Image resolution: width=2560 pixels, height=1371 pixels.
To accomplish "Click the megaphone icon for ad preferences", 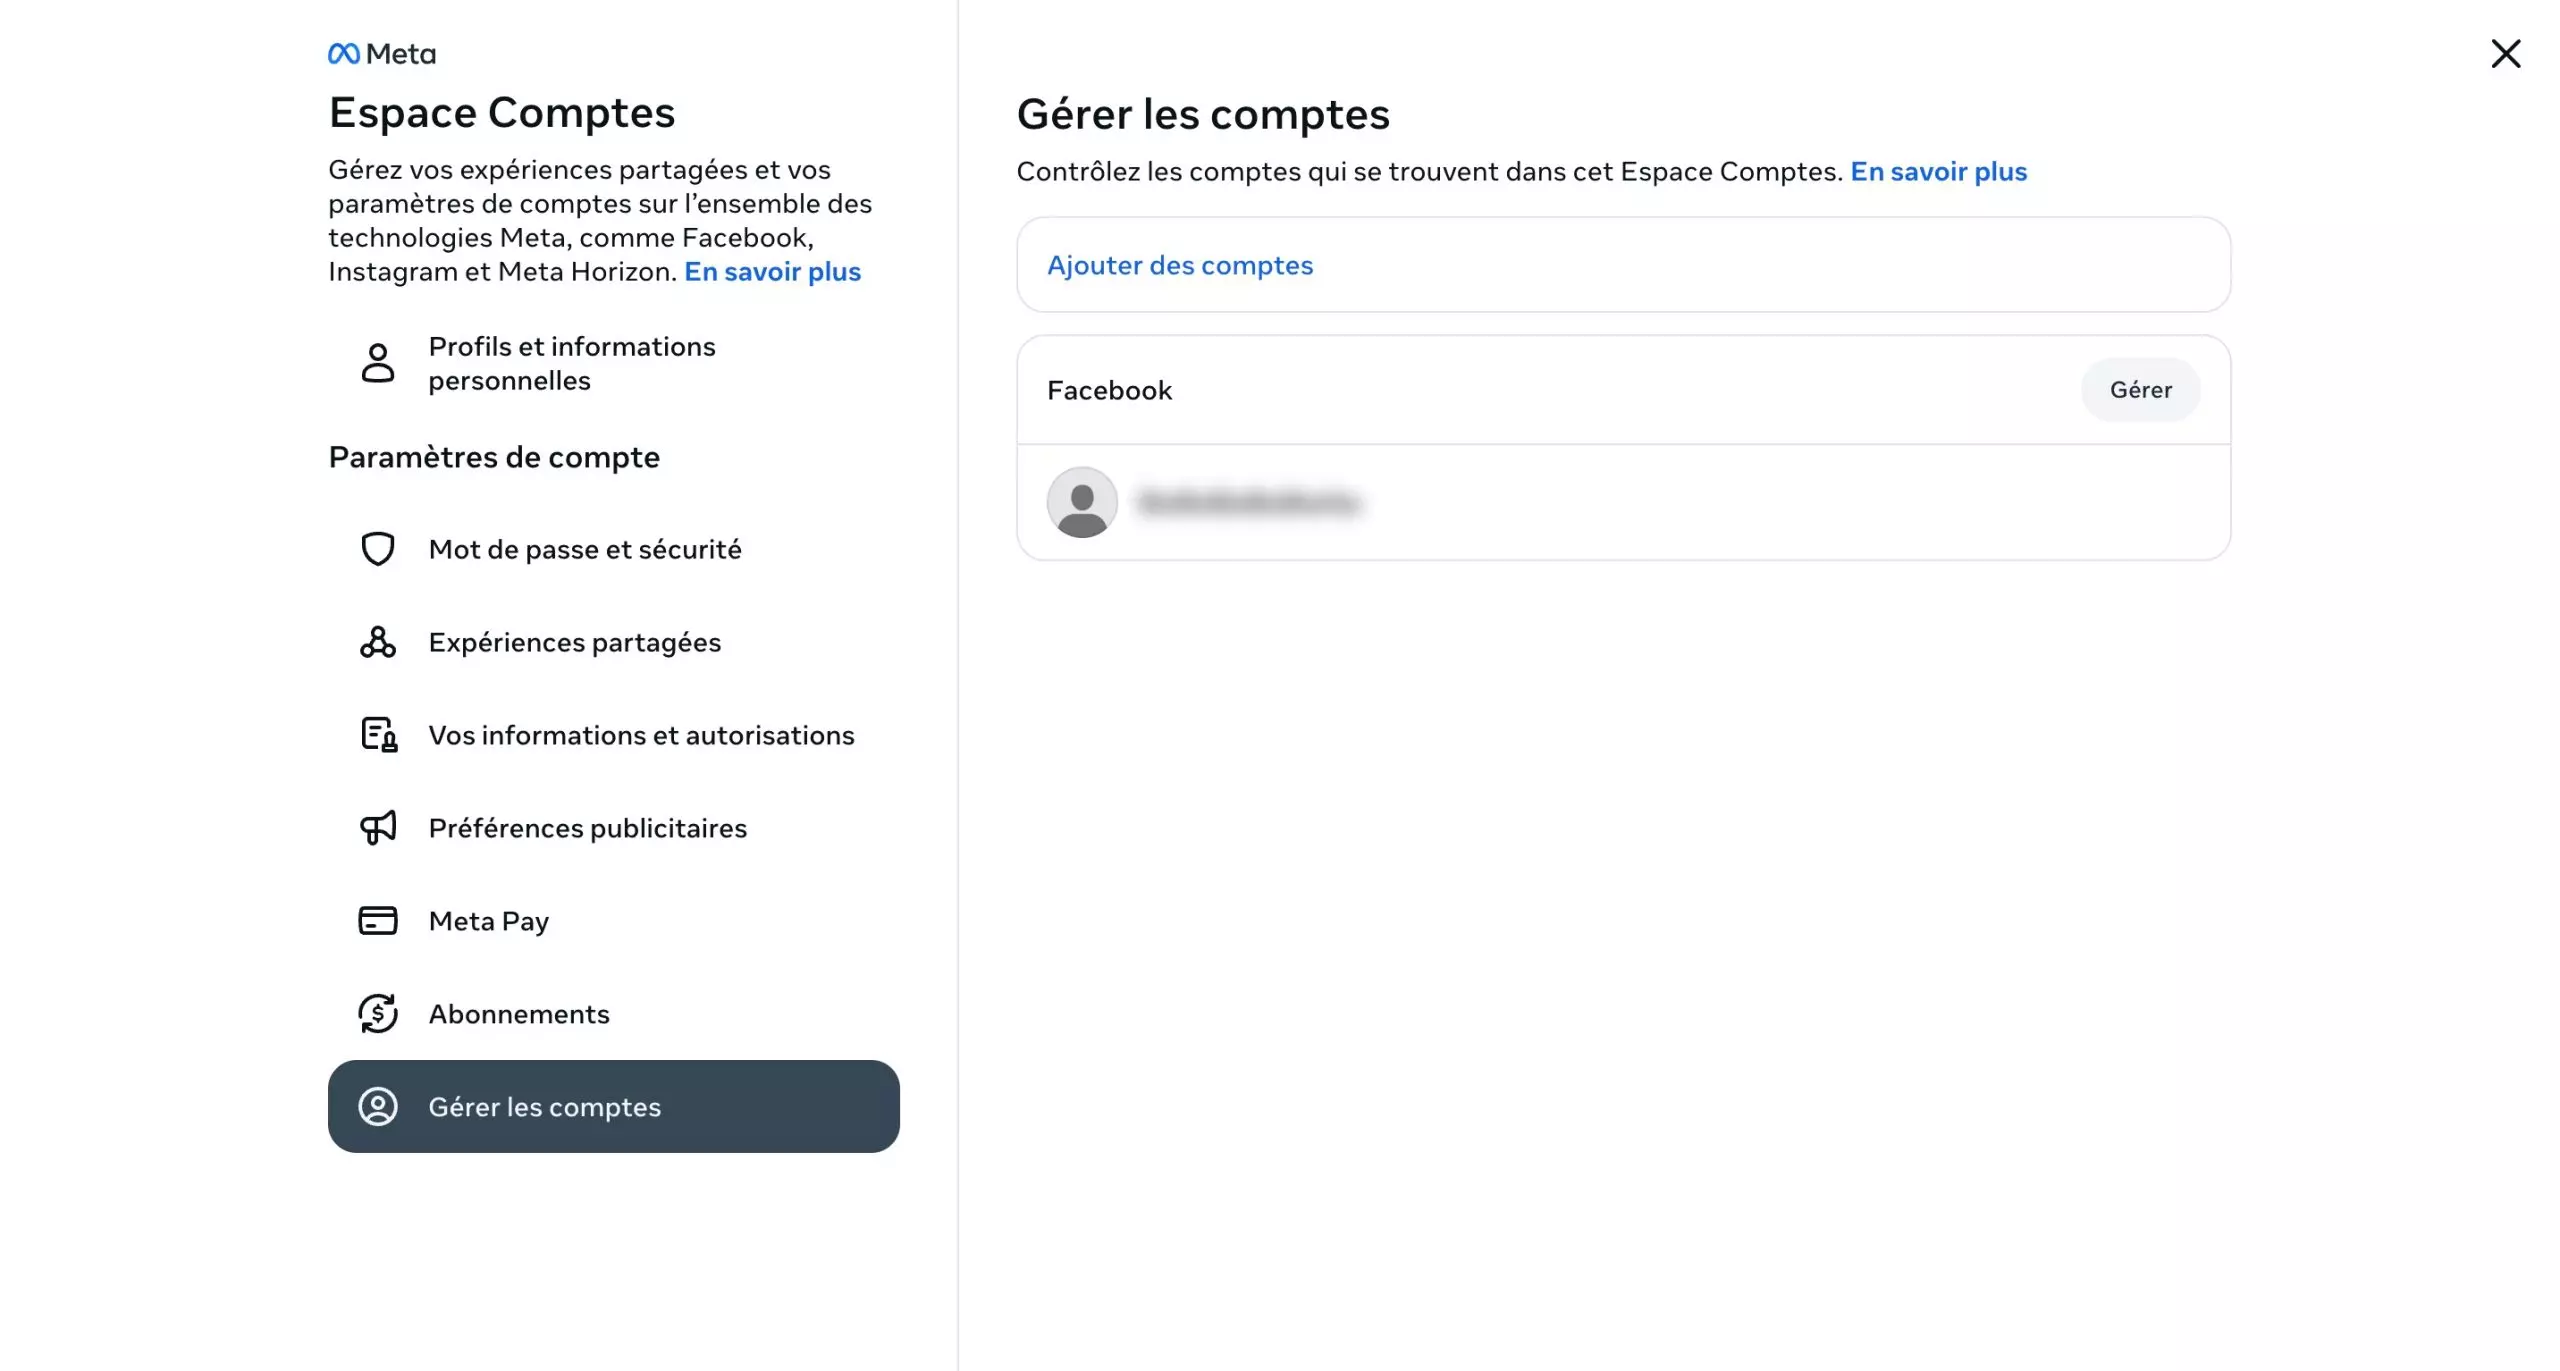I will point(378,828).
